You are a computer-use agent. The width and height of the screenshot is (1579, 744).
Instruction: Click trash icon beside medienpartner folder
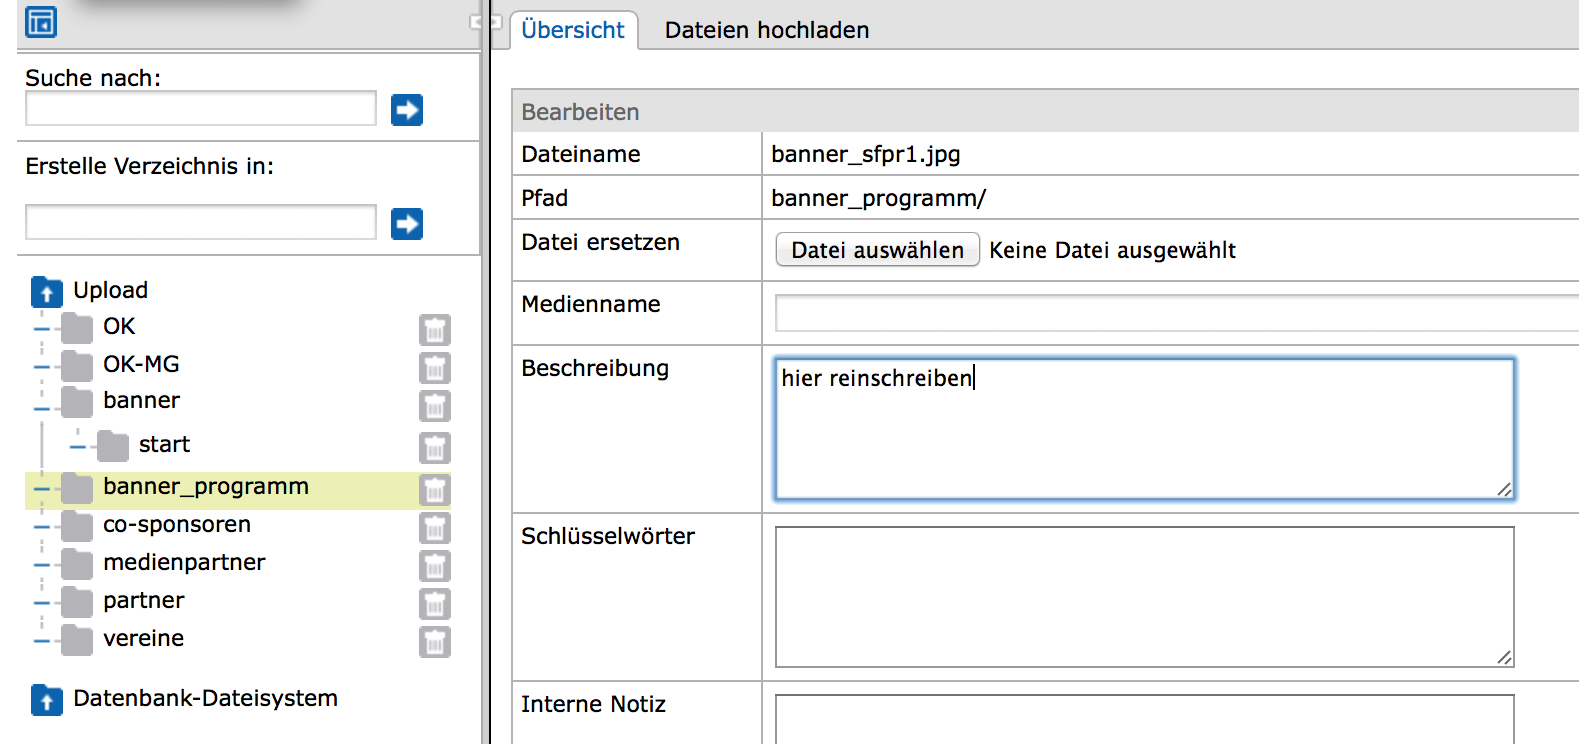click(x=434, y=565)
